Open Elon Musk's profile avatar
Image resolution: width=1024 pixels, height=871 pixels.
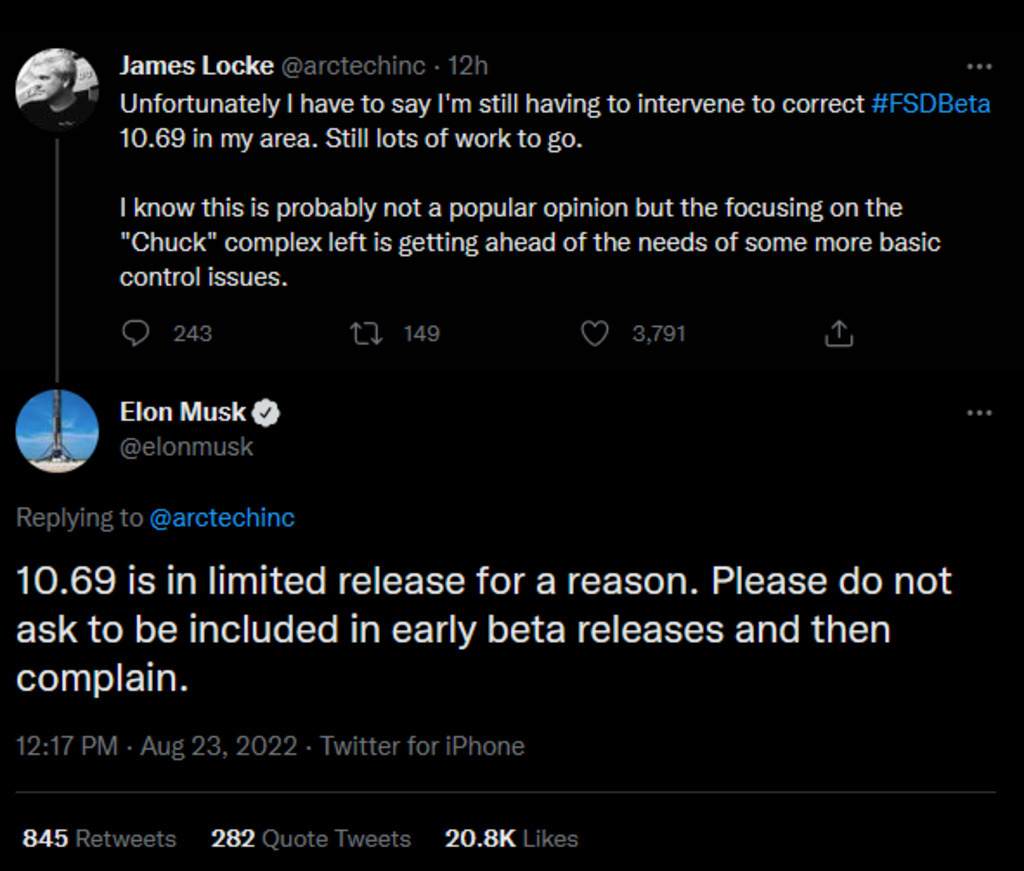coord(57,430)
